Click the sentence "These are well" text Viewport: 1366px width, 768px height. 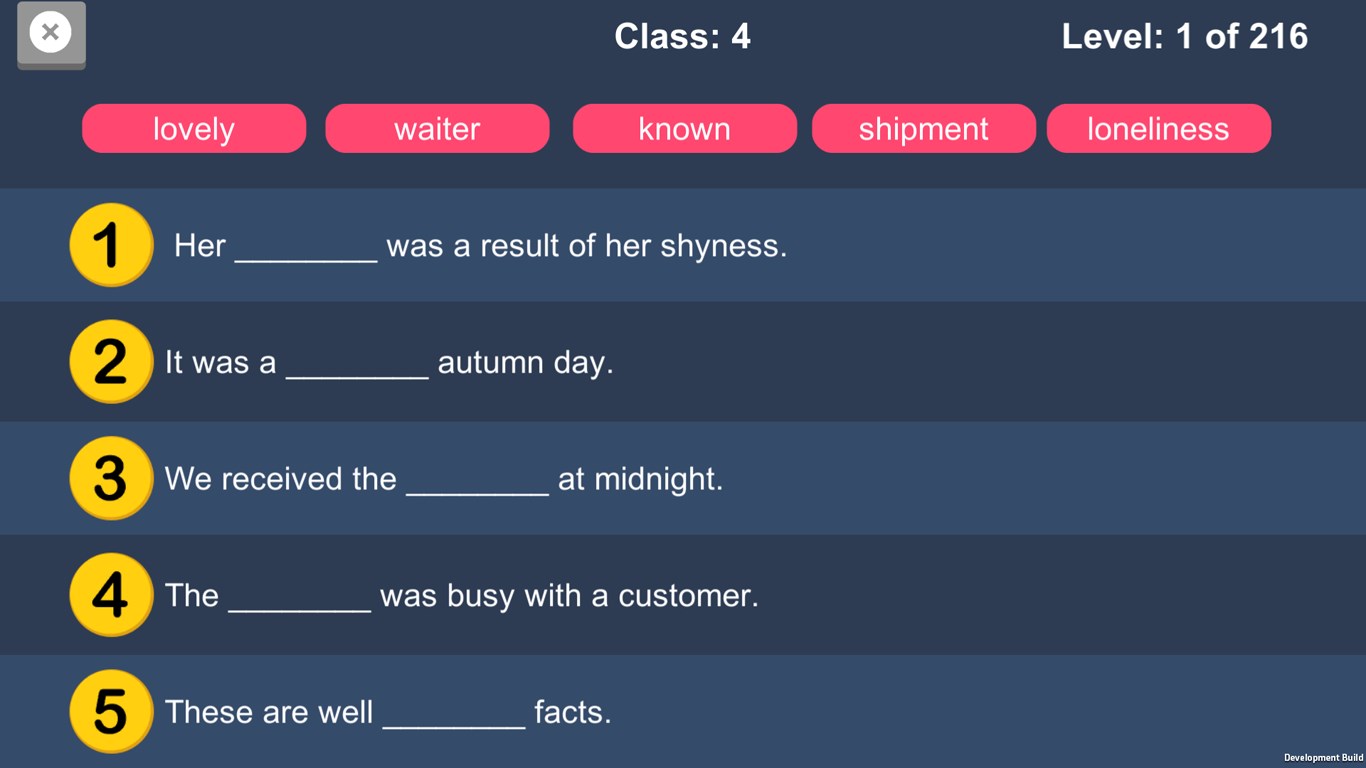pos(268,712)
